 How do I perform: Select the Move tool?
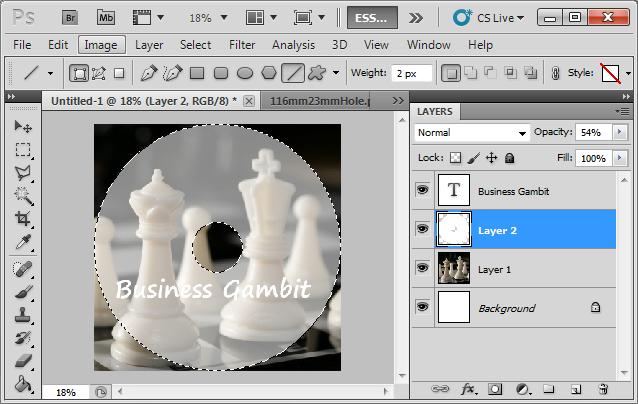click(23, 127)
